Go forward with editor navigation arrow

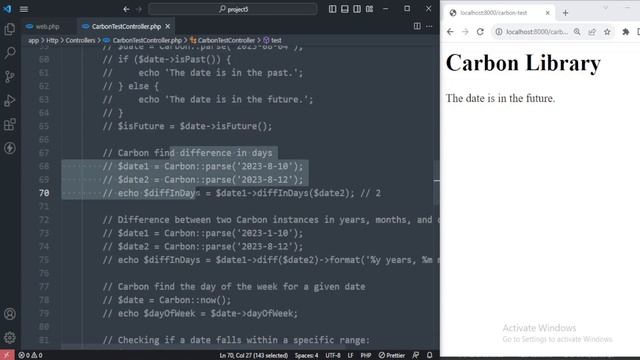tap(139, 9)
